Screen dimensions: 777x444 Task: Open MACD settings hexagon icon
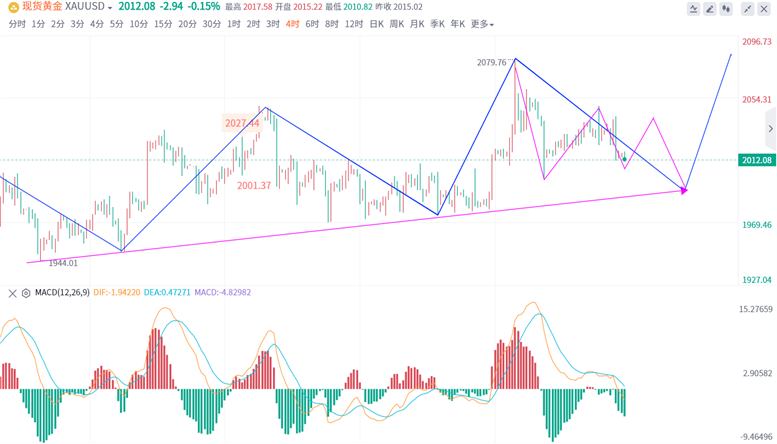tap(25, 293)
